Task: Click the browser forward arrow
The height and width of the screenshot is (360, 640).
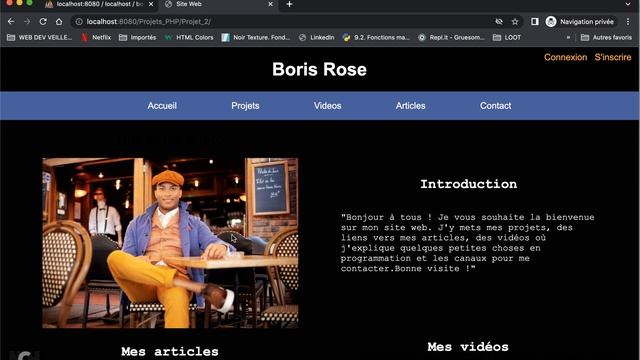Action: 27,22
